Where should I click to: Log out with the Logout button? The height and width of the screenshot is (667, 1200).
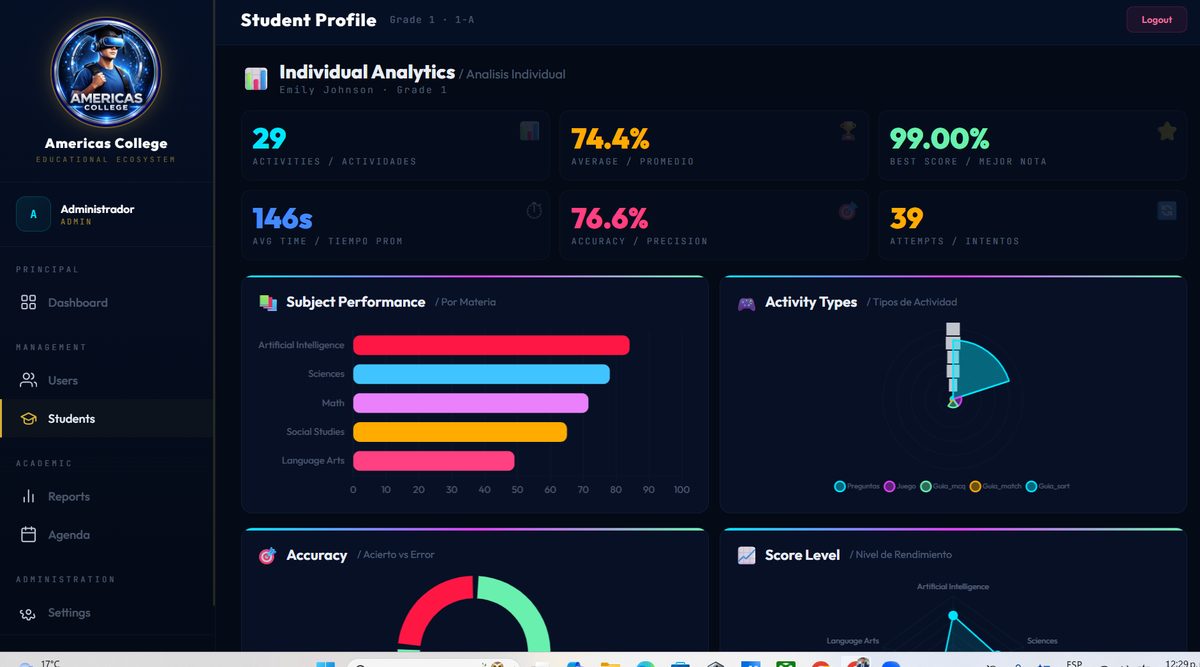point(1157,20)
